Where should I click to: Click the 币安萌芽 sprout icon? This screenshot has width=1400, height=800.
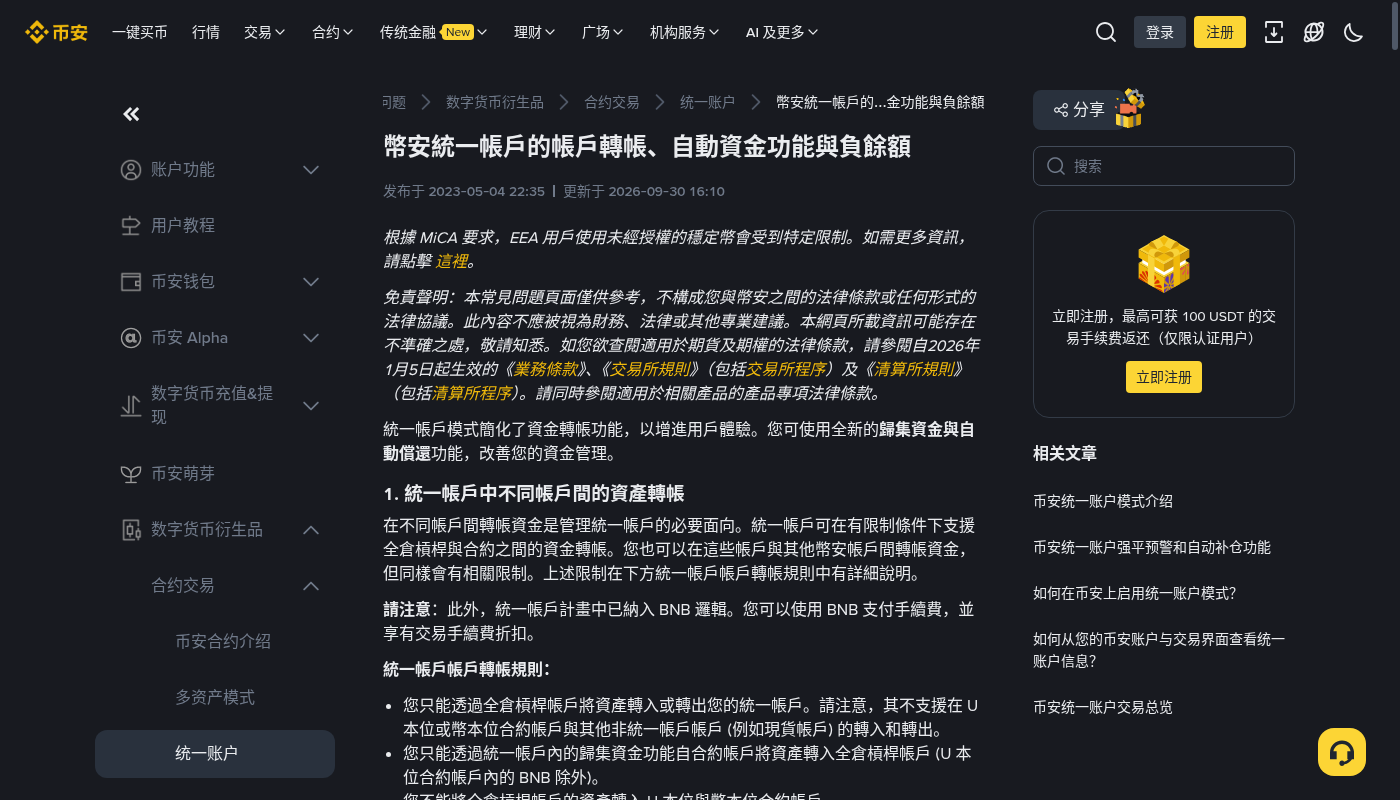pos(131,474)
